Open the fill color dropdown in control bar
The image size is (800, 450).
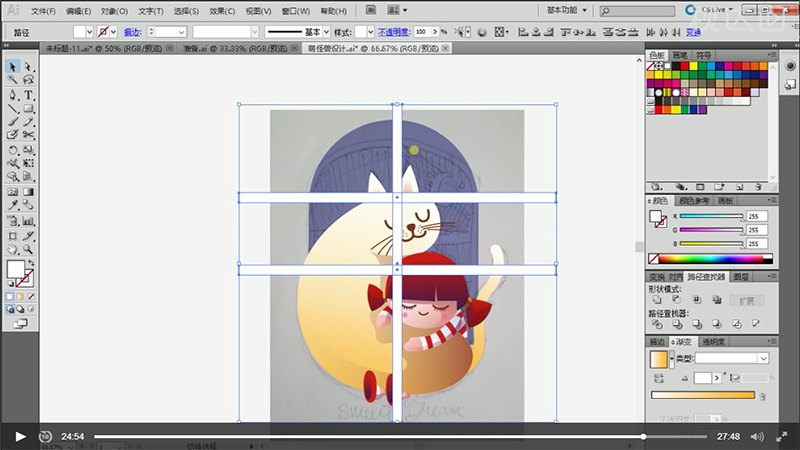click(x=89, y=32)
